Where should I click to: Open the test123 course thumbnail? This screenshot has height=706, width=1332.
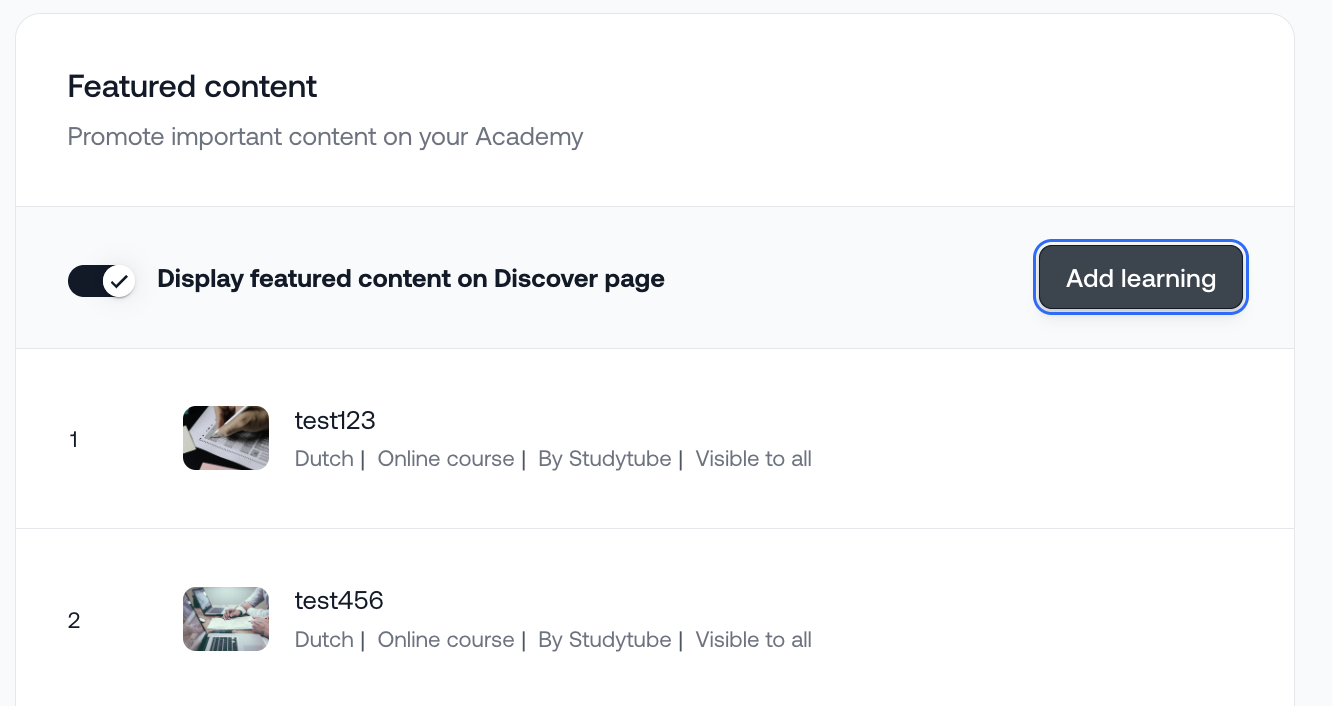point(226,438)
